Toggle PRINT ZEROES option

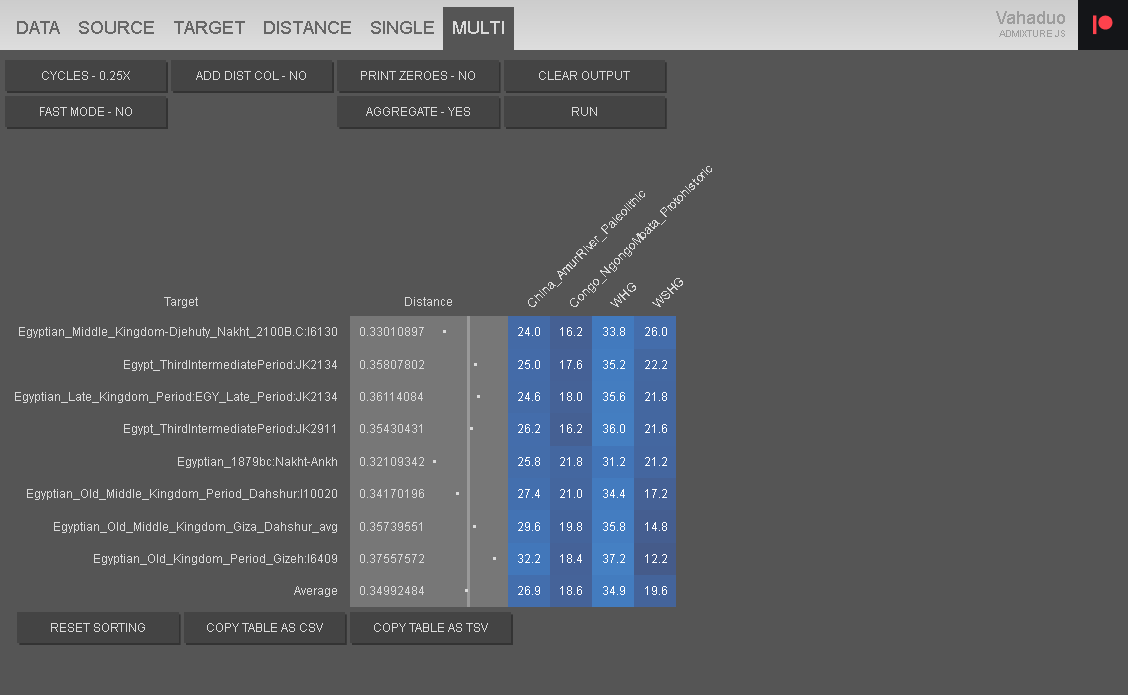click(418, 76)
